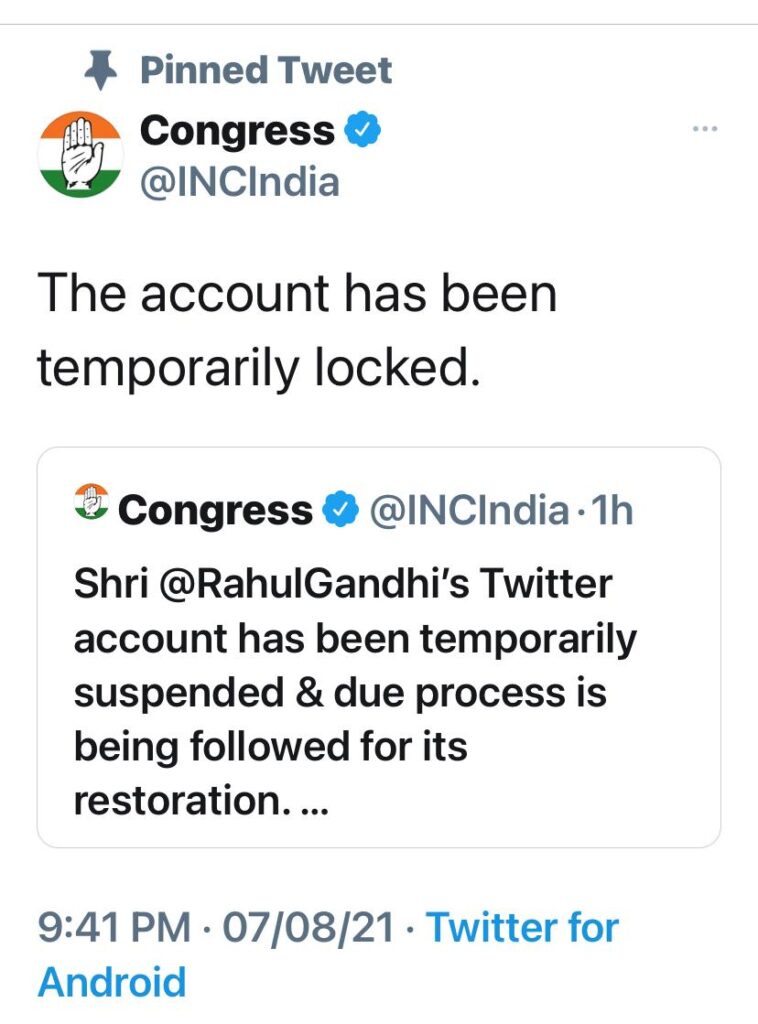
Task: Click verified badge inside the quoted tweet
Action: (x=343, y=511)
